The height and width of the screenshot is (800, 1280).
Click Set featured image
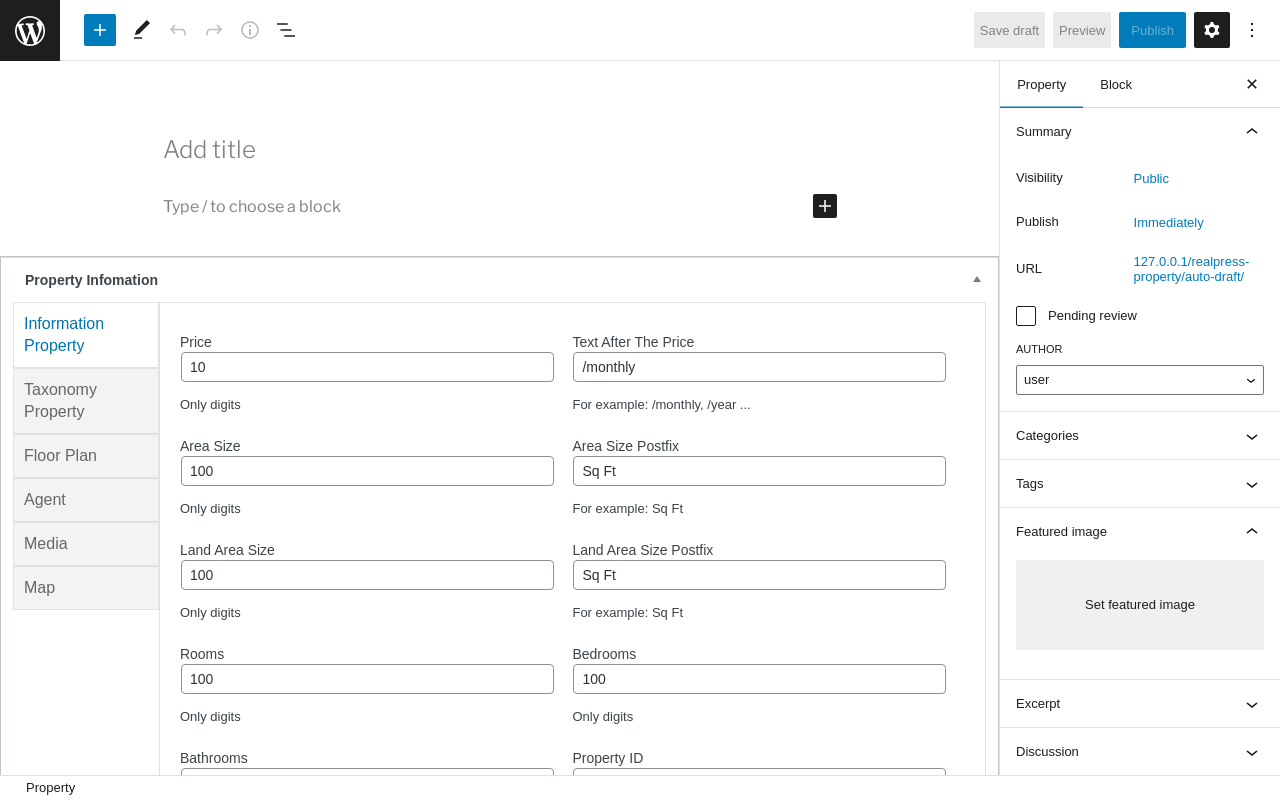pyautogui.click(x=1140, y=605)
